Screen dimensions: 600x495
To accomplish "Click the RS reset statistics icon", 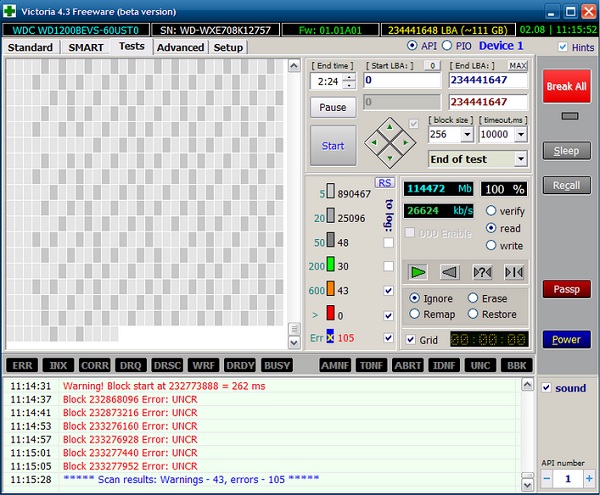I will [384, 182].
